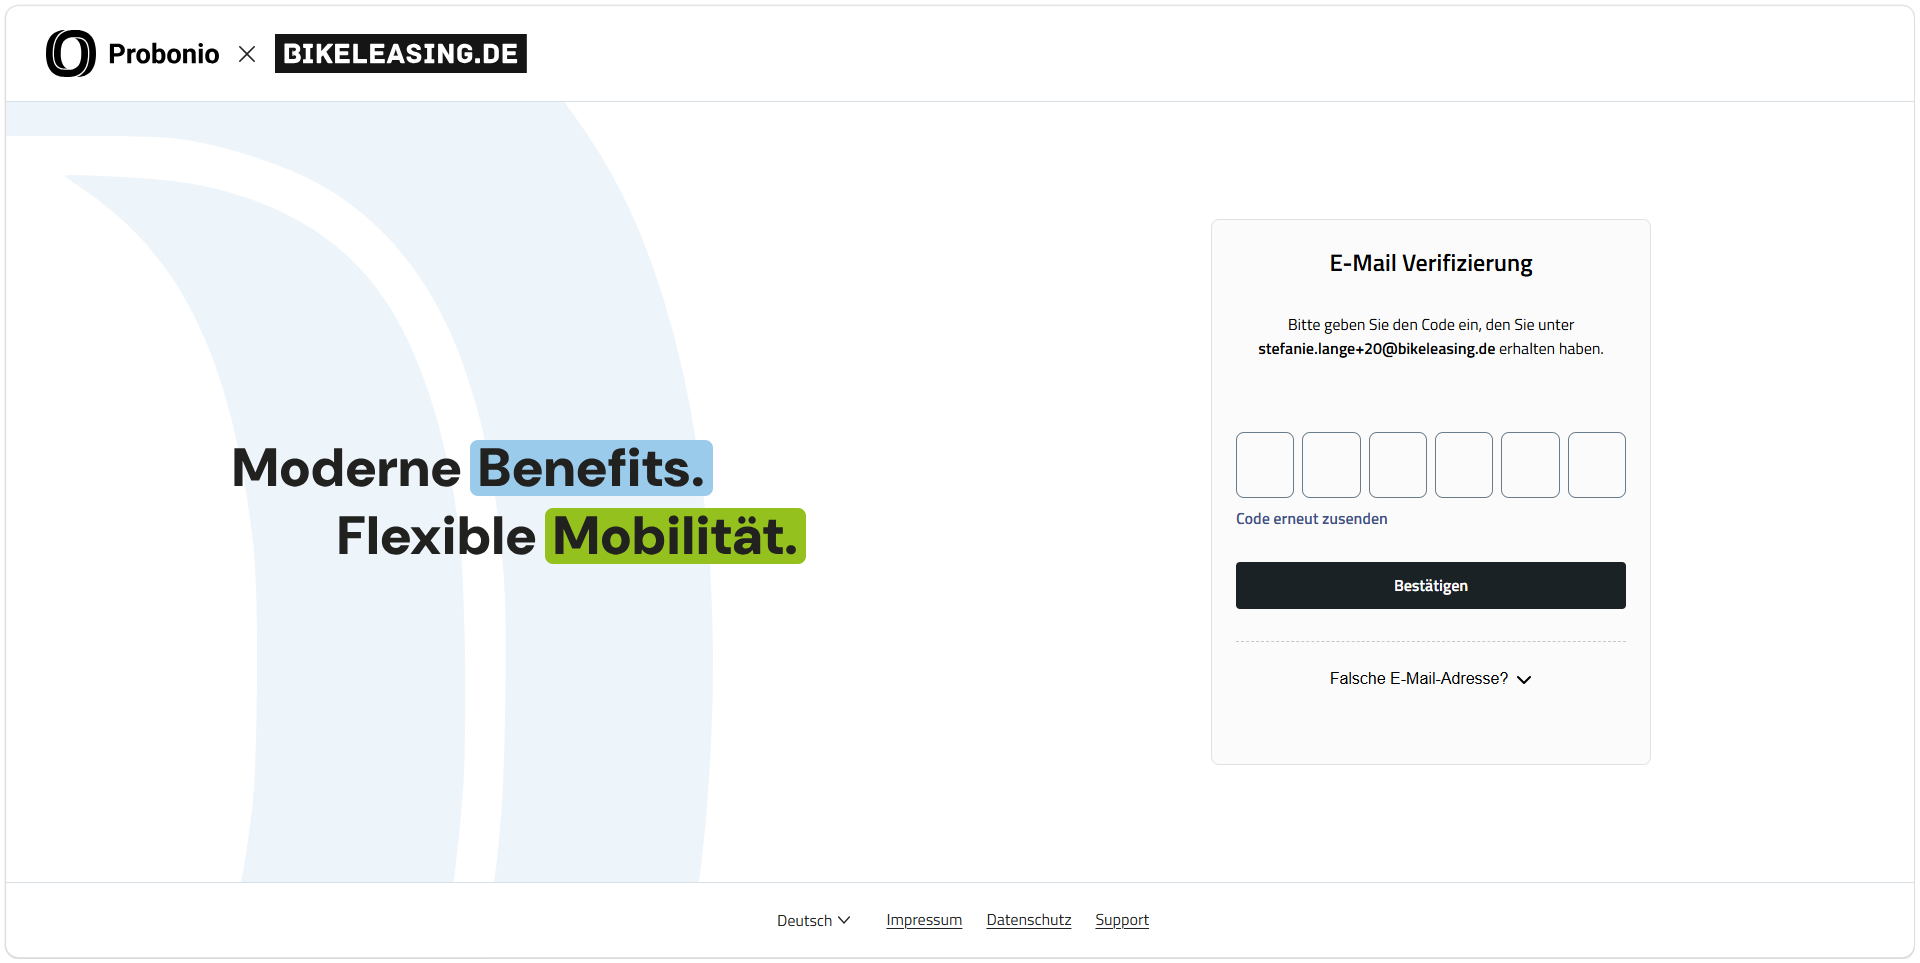Click the BIKELEASING.DE logo
The height and width of the screenshot is (963, 1920).
click(x=400, y=54)
